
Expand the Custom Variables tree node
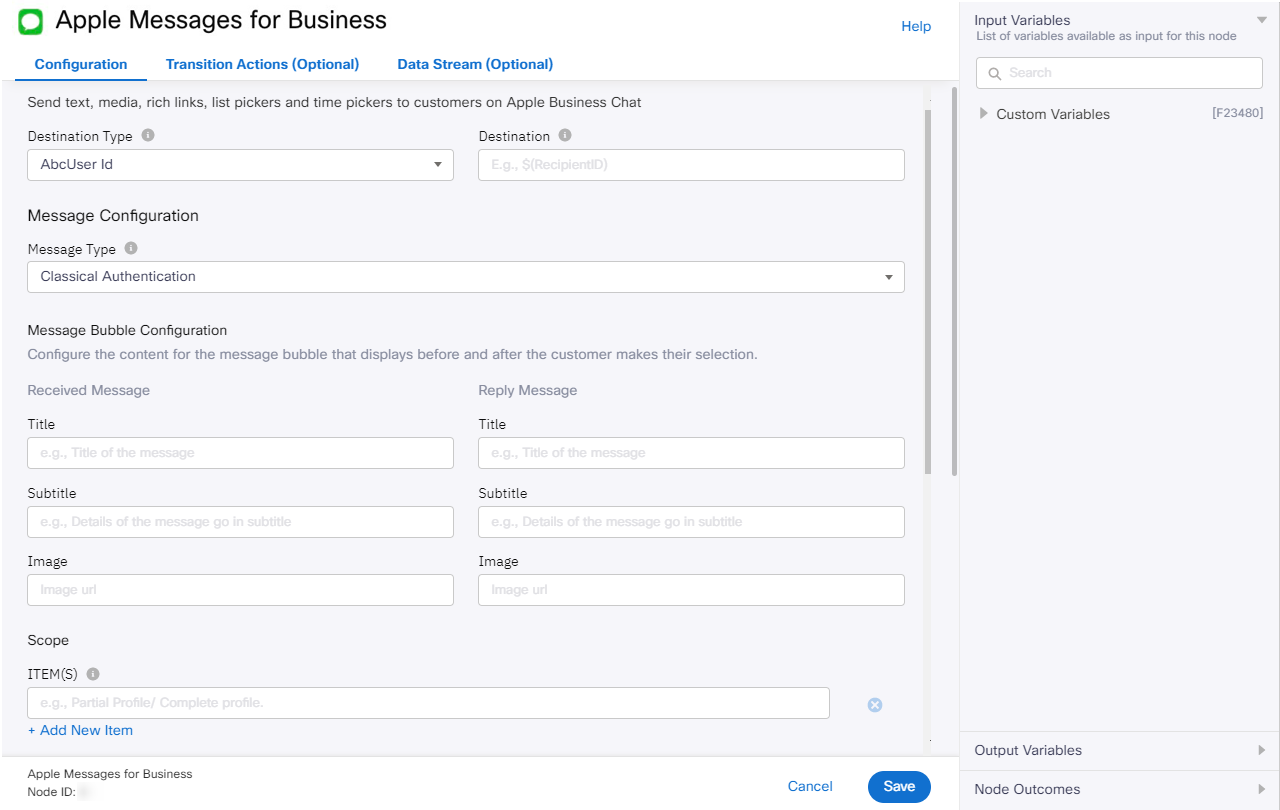pos(984,114)
